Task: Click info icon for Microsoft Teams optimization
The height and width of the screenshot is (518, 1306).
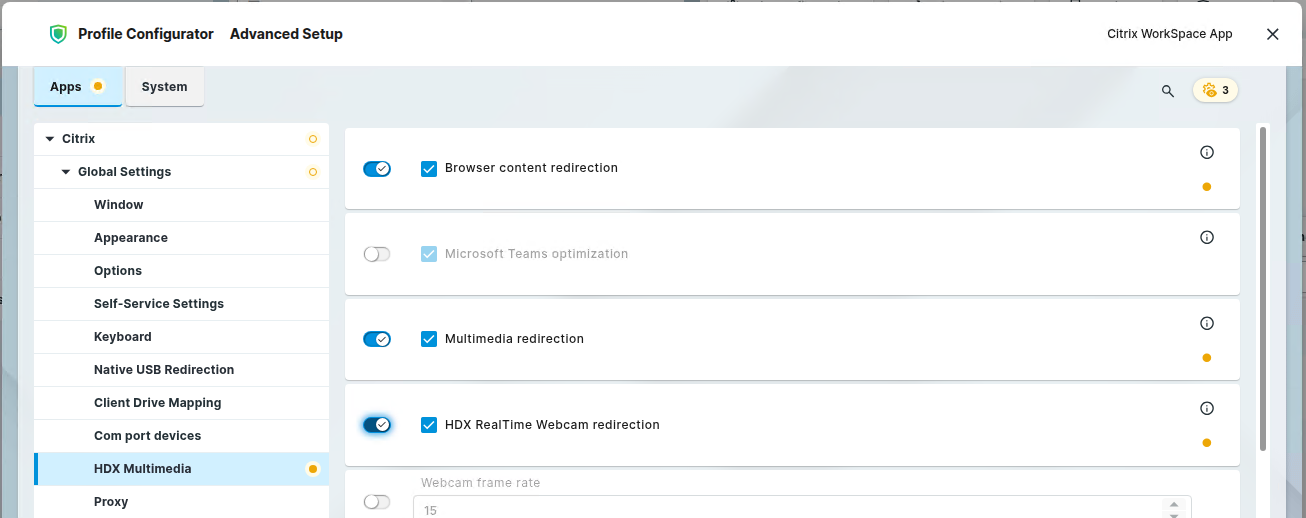Action: (1206, 238)
